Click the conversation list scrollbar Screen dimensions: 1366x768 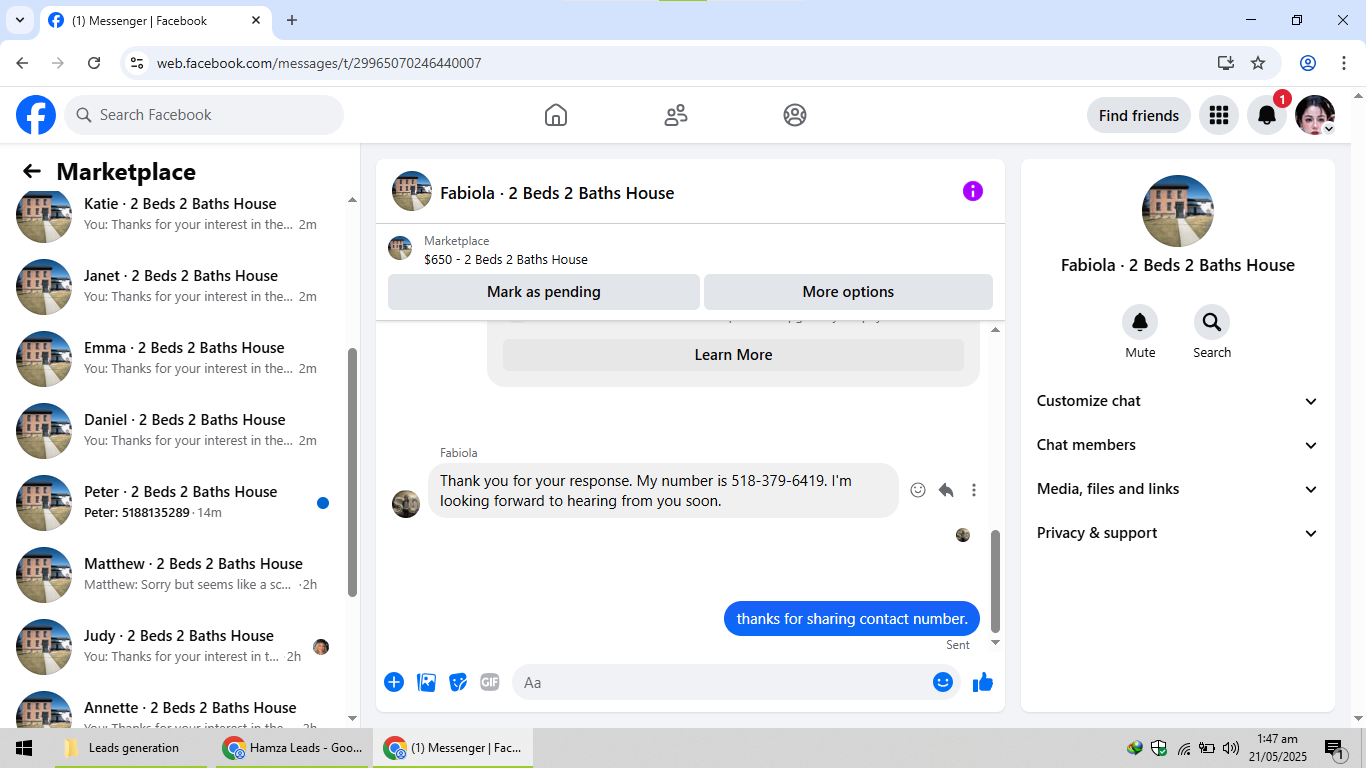[352, 472]
